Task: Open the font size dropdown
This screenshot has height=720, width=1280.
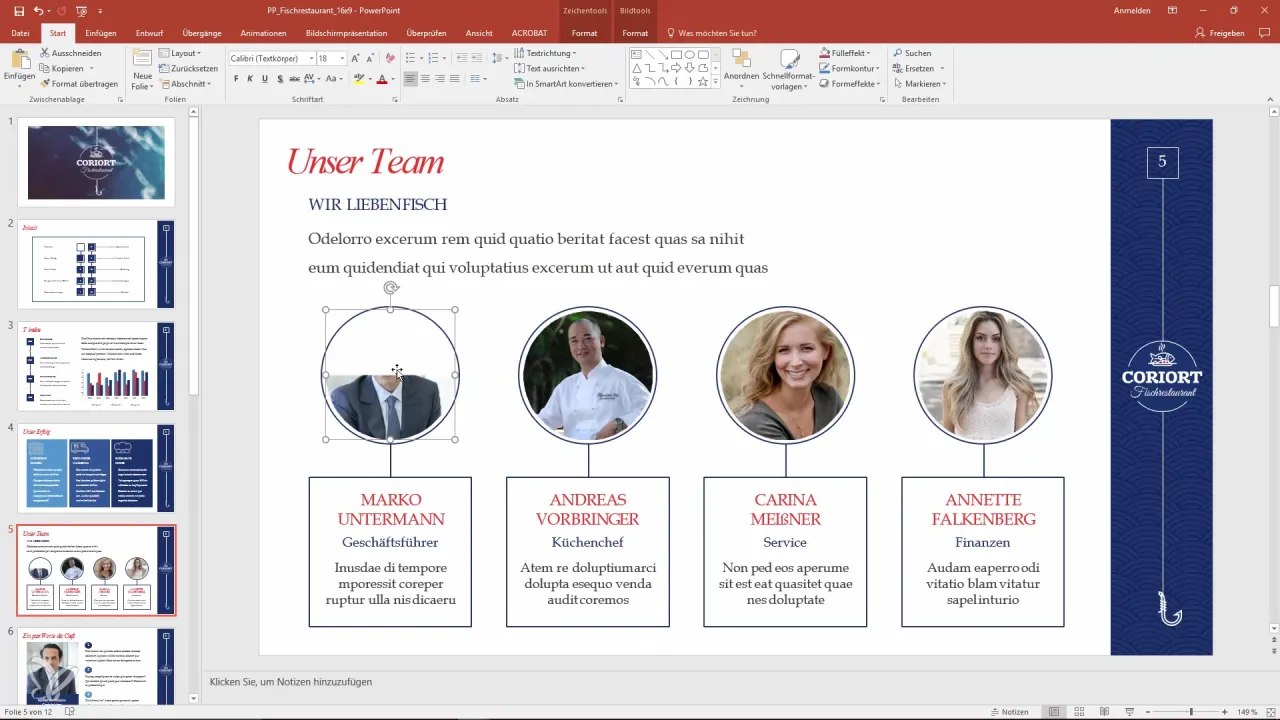Action: [341, 58]
